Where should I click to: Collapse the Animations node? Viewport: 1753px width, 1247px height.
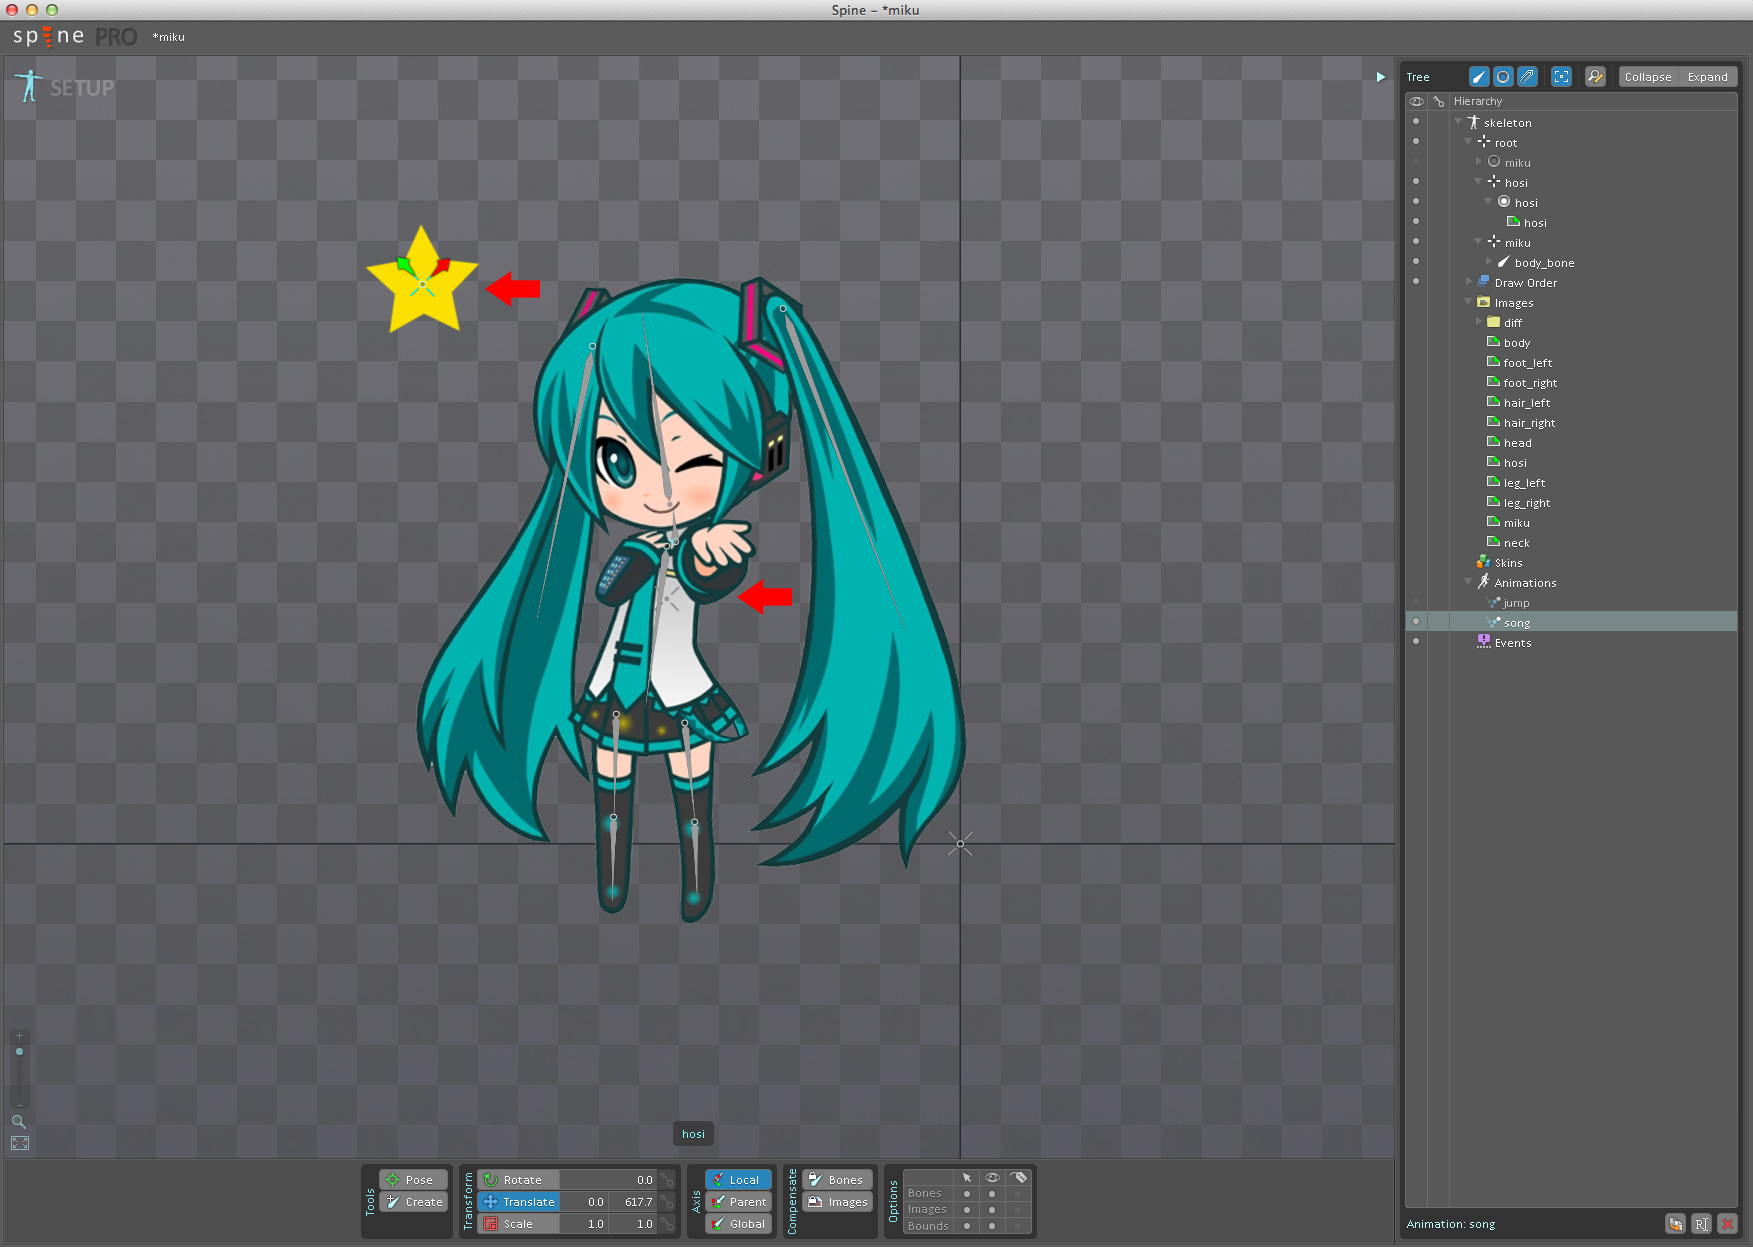click(x=1469, y=582)
